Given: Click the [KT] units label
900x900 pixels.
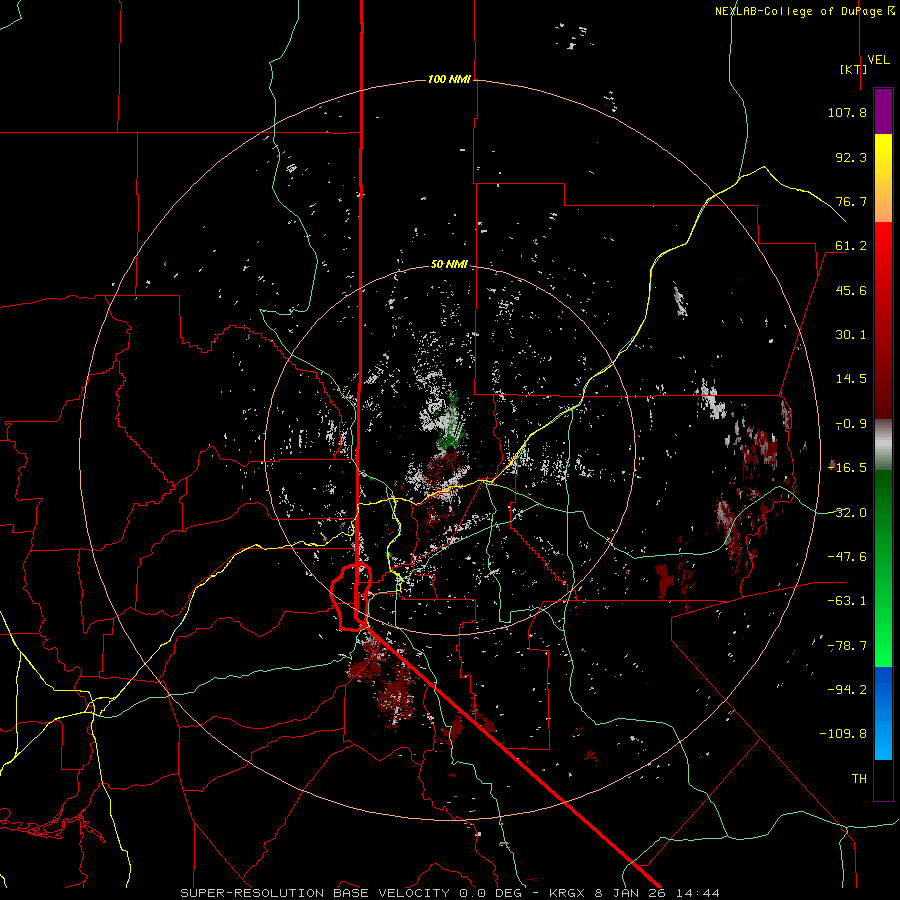Looking at the screenshot, I should [x=854, y=69].
